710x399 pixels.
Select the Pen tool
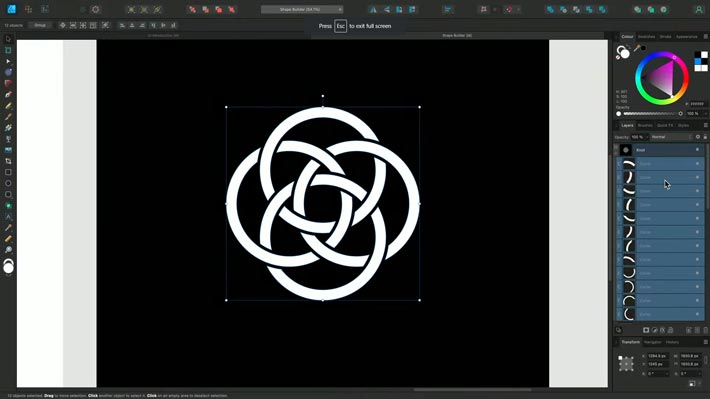pos(8,95)
